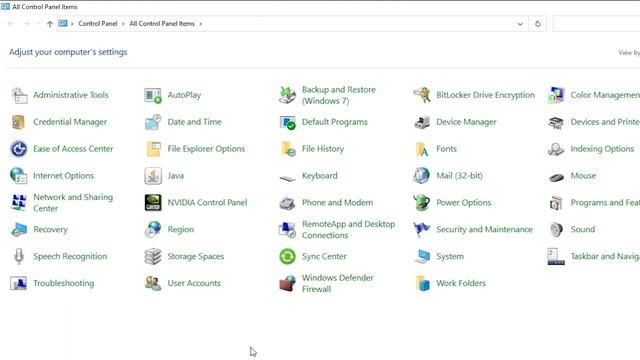Open the Storage Spaces text link

[x=196, y=257]
